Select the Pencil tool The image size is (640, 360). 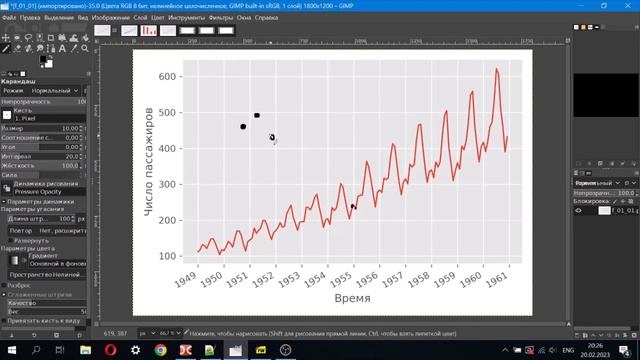click(x=6, y=49)
